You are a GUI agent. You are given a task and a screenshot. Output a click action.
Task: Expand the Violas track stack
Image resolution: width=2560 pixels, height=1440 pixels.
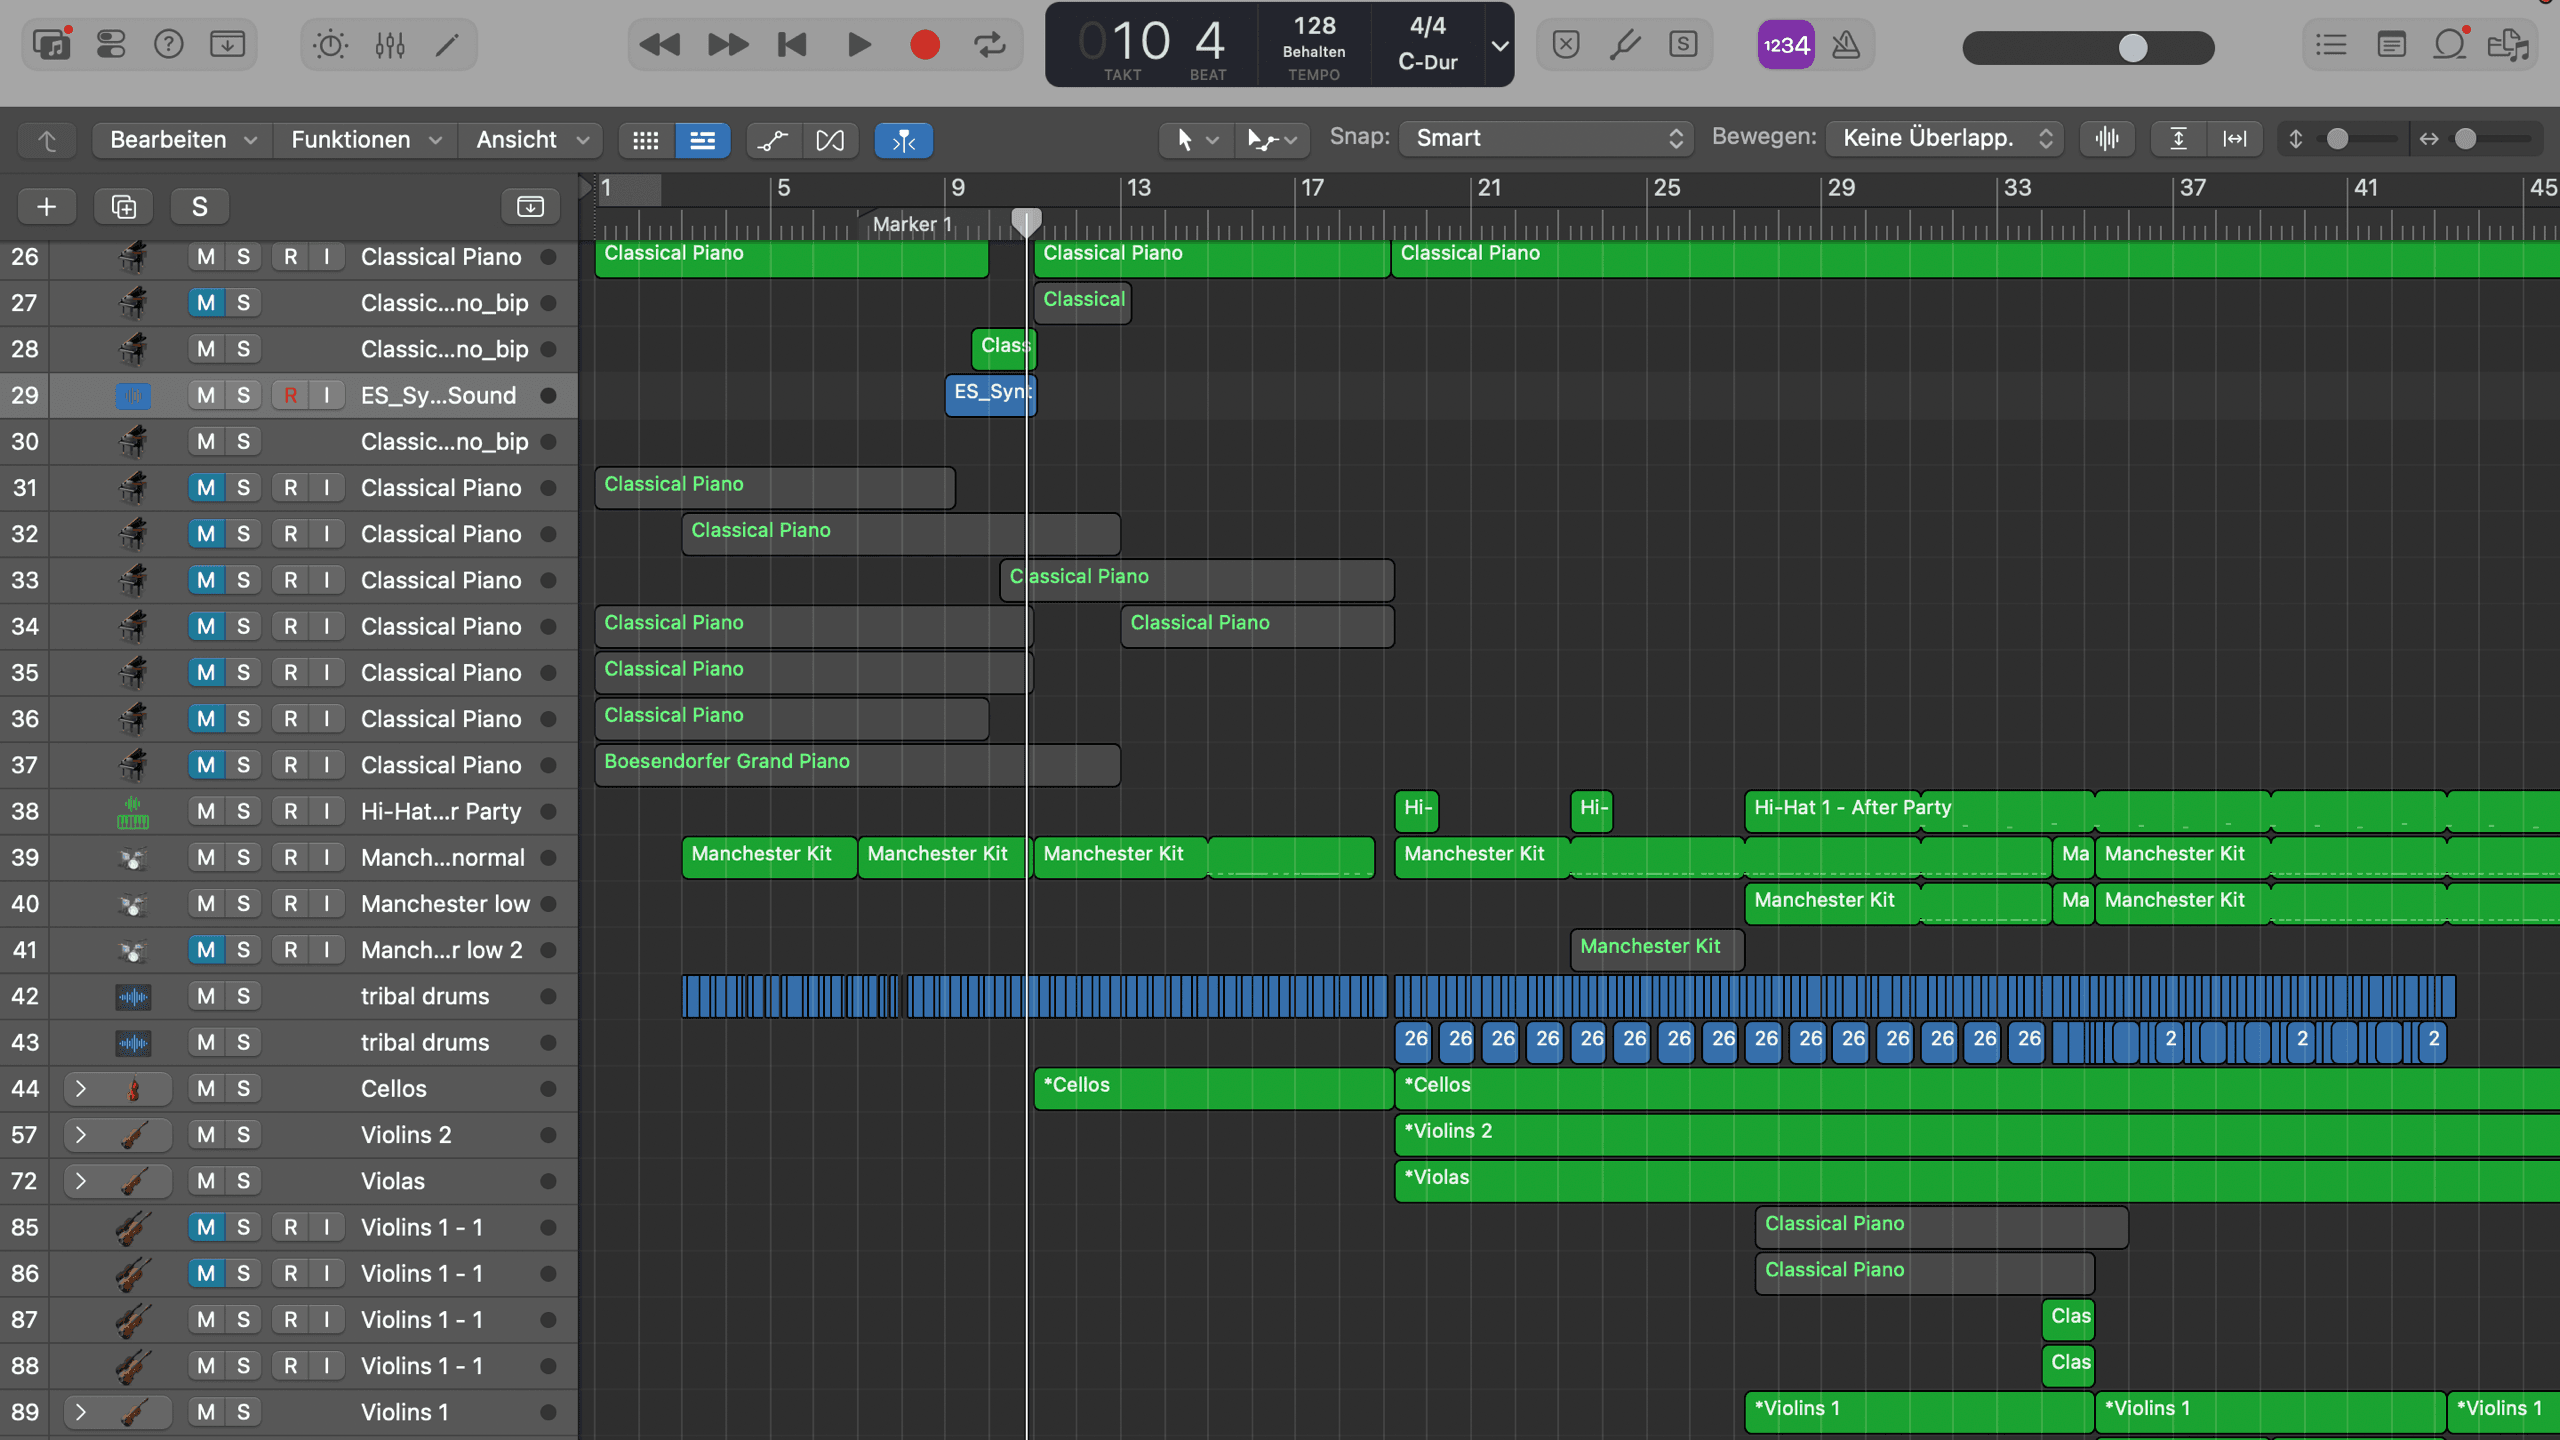pyautogui.click(x=81, y=1181)
